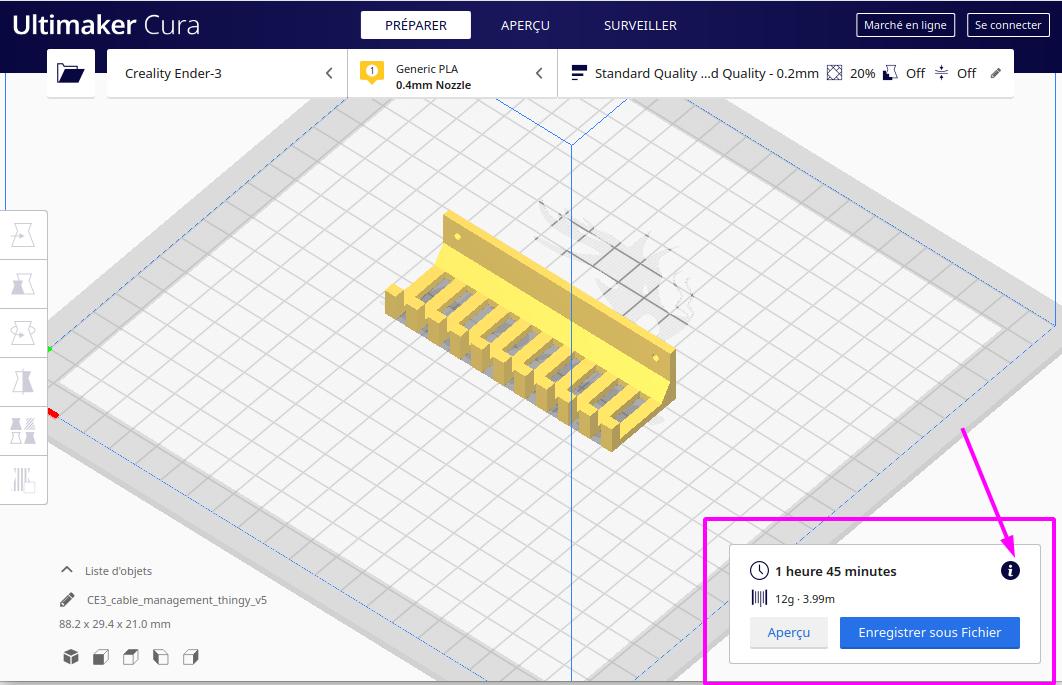Click the infill density icon near 20%
1062x685 pixels.
point(834,72)
